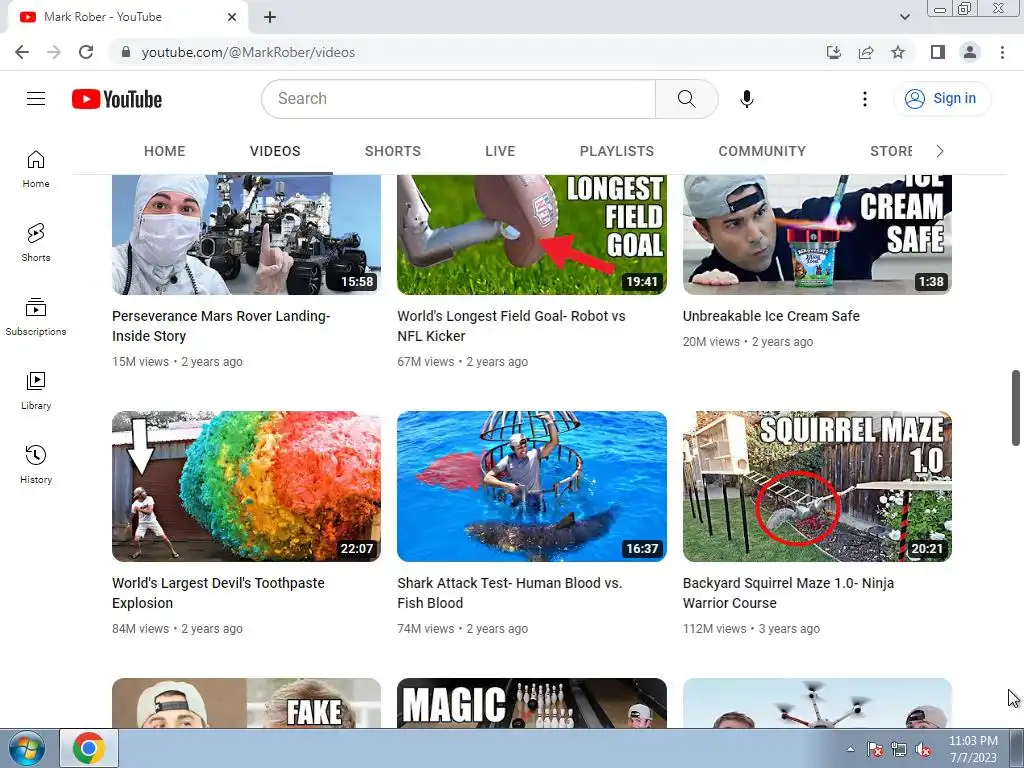Play the shark cage thumbnail

point(532,486)
